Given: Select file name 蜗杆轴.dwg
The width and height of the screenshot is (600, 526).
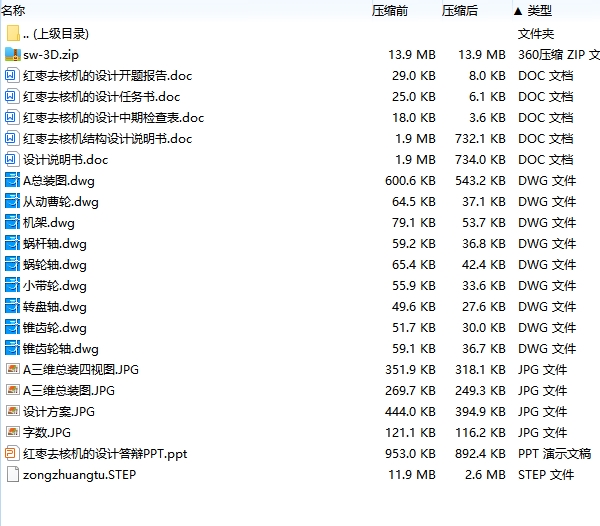Looking at the screenshot, I should [x=55, y=244].
